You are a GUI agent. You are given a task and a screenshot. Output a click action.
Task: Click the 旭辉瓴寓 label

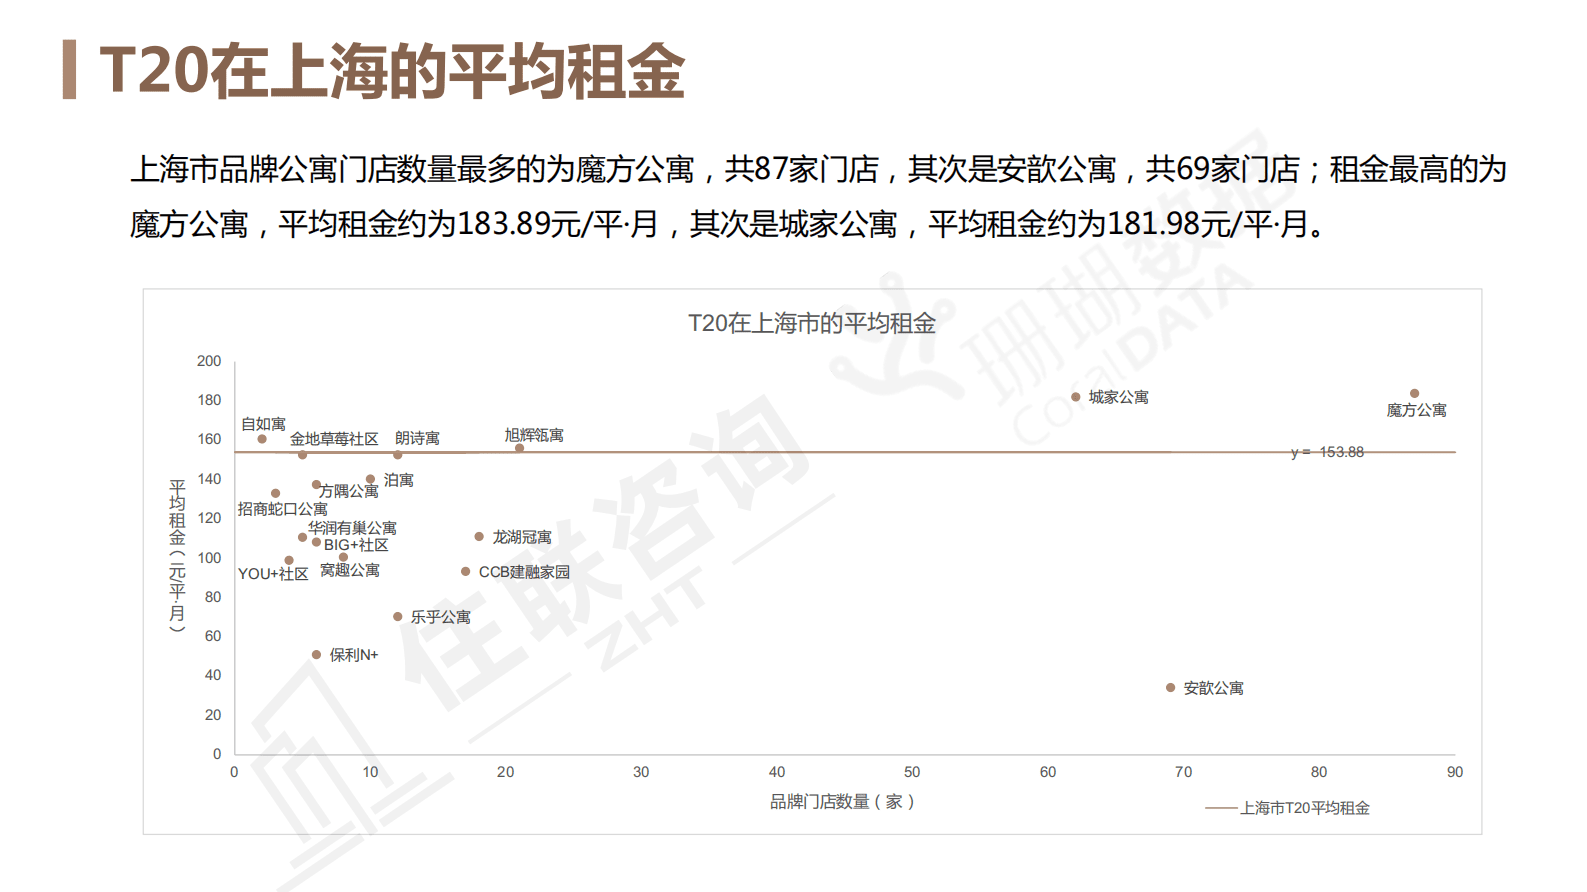point(534,435)
